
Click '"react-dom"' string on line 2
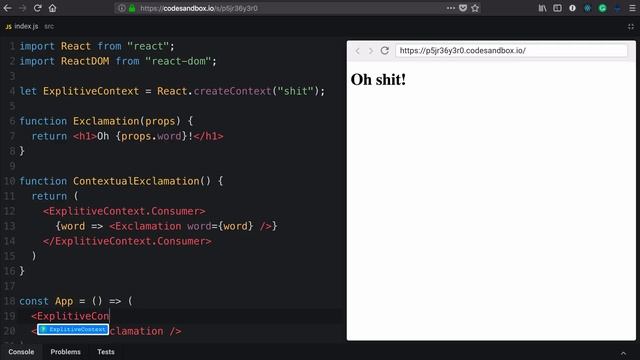[178, 61]
